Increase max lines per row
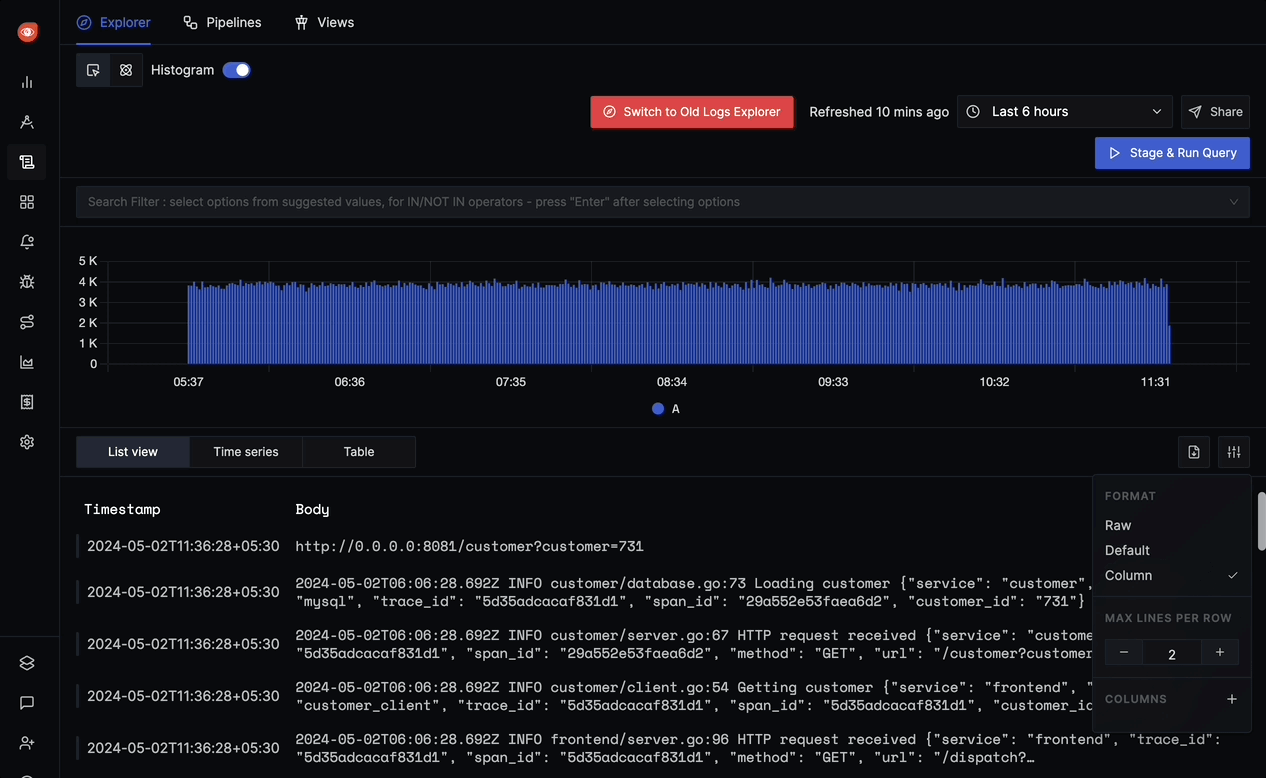The image size is (1266, 778). [1220, 652]
